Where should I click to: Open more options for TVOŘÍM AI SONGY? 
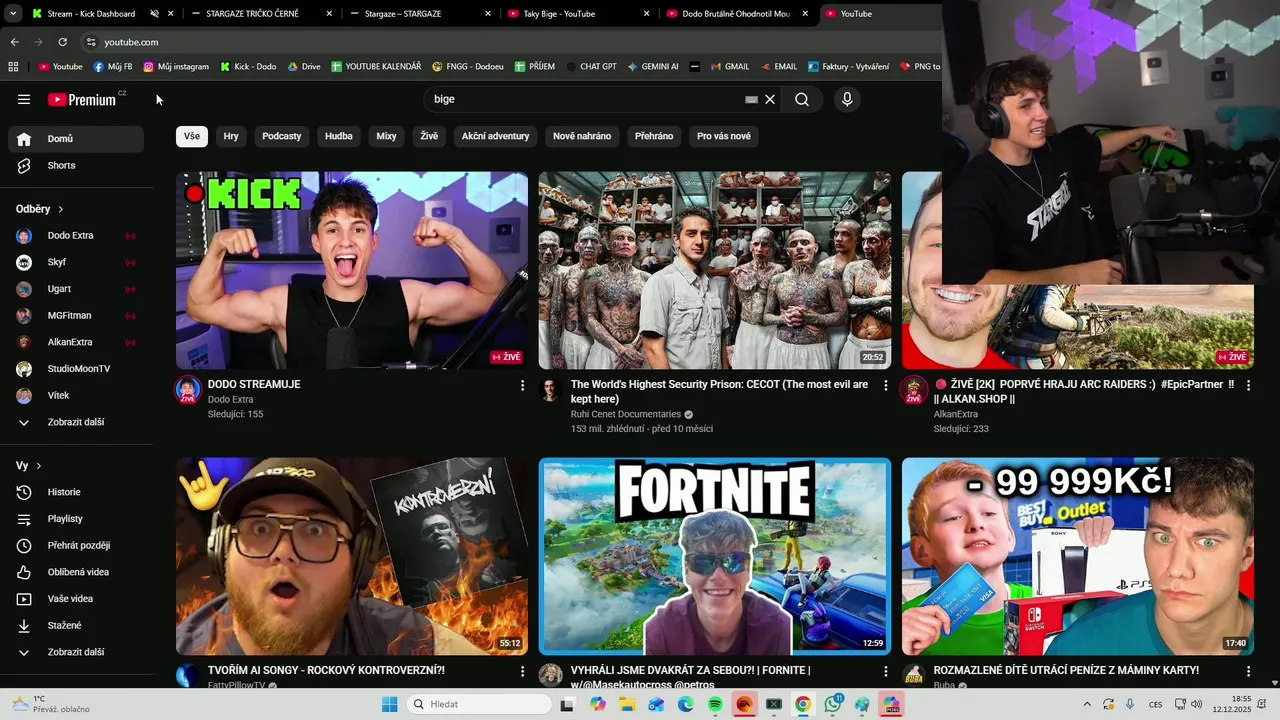(522, 671)
